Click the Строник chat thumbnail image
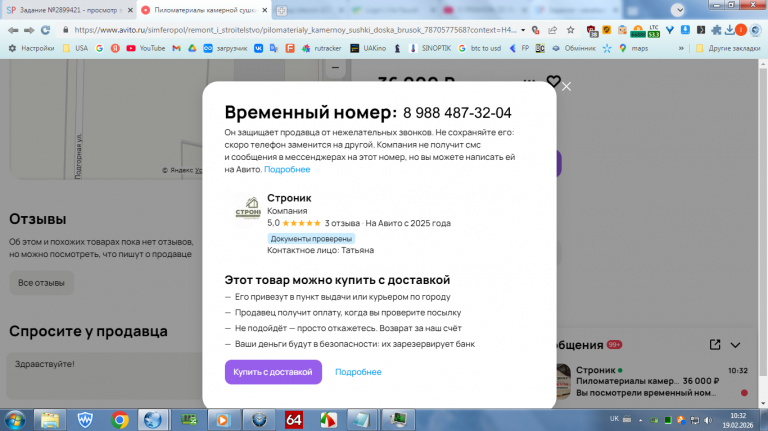The width and height of the screenshot is (768, 431). (x=562, y=381)
